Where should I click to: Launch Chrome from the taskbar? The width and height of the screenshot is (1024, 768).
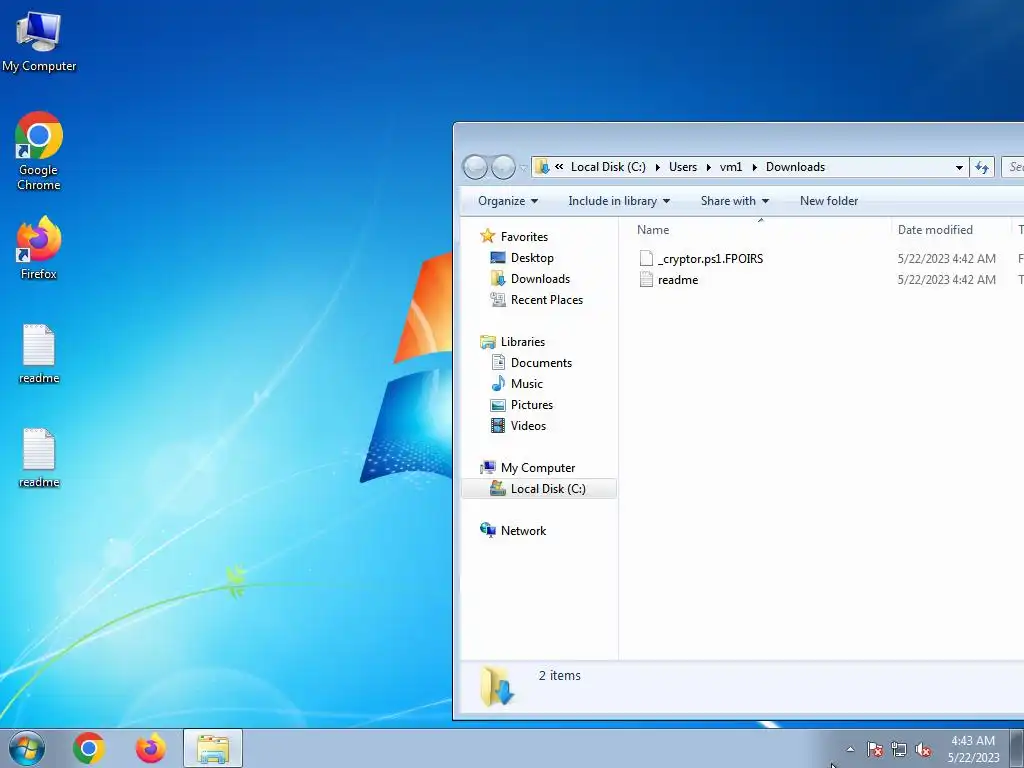(x=89, y=748)
